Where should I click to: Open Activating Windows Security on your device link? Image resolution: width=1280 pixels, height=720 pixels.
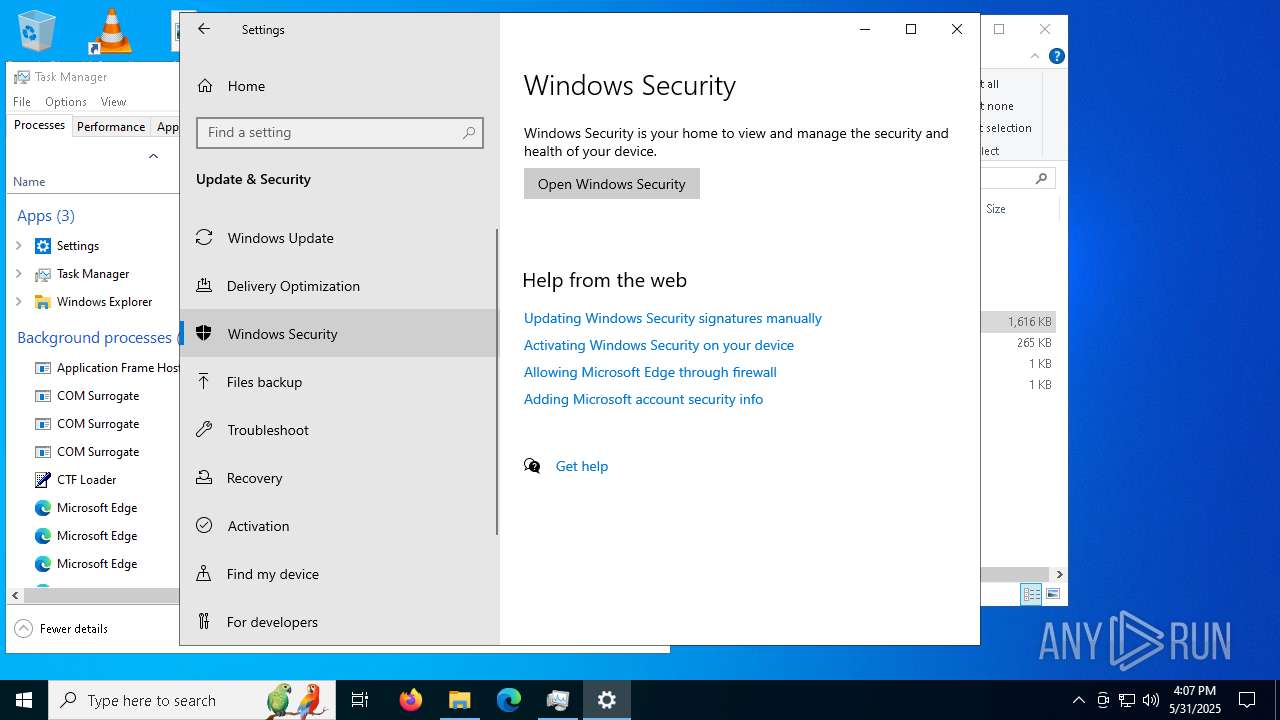point(659,345)
